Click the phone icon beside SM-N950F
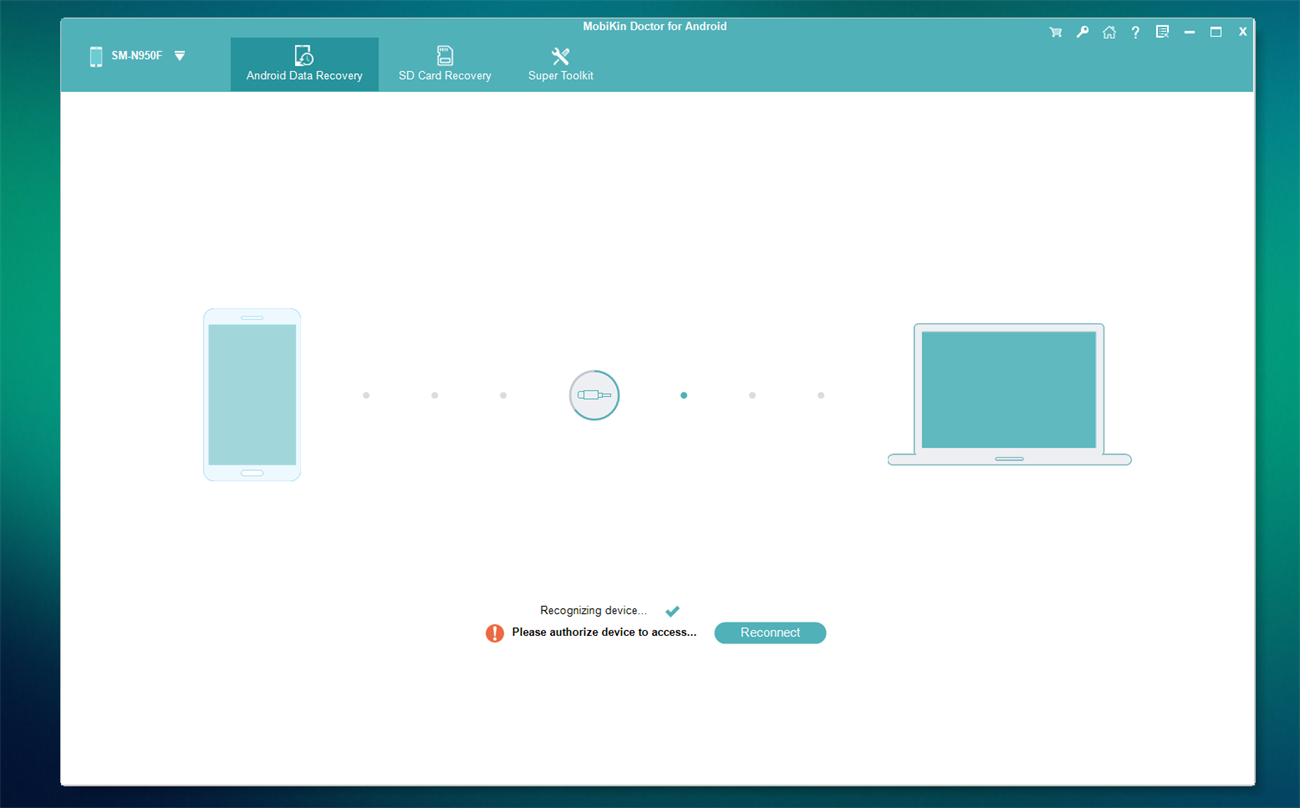 [x=96, y=57]
